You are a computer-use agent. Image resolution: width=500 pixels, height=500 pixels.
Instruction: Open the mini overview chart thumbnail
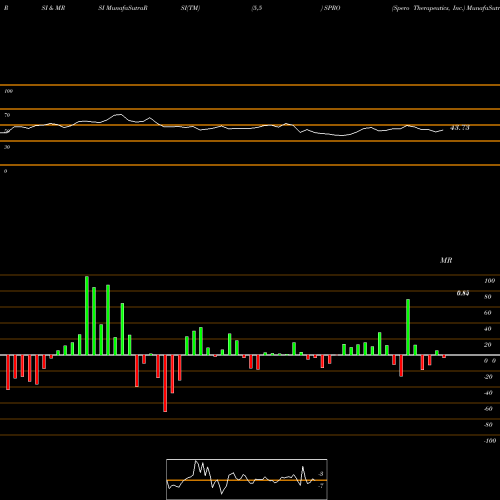tap(247, 479)
